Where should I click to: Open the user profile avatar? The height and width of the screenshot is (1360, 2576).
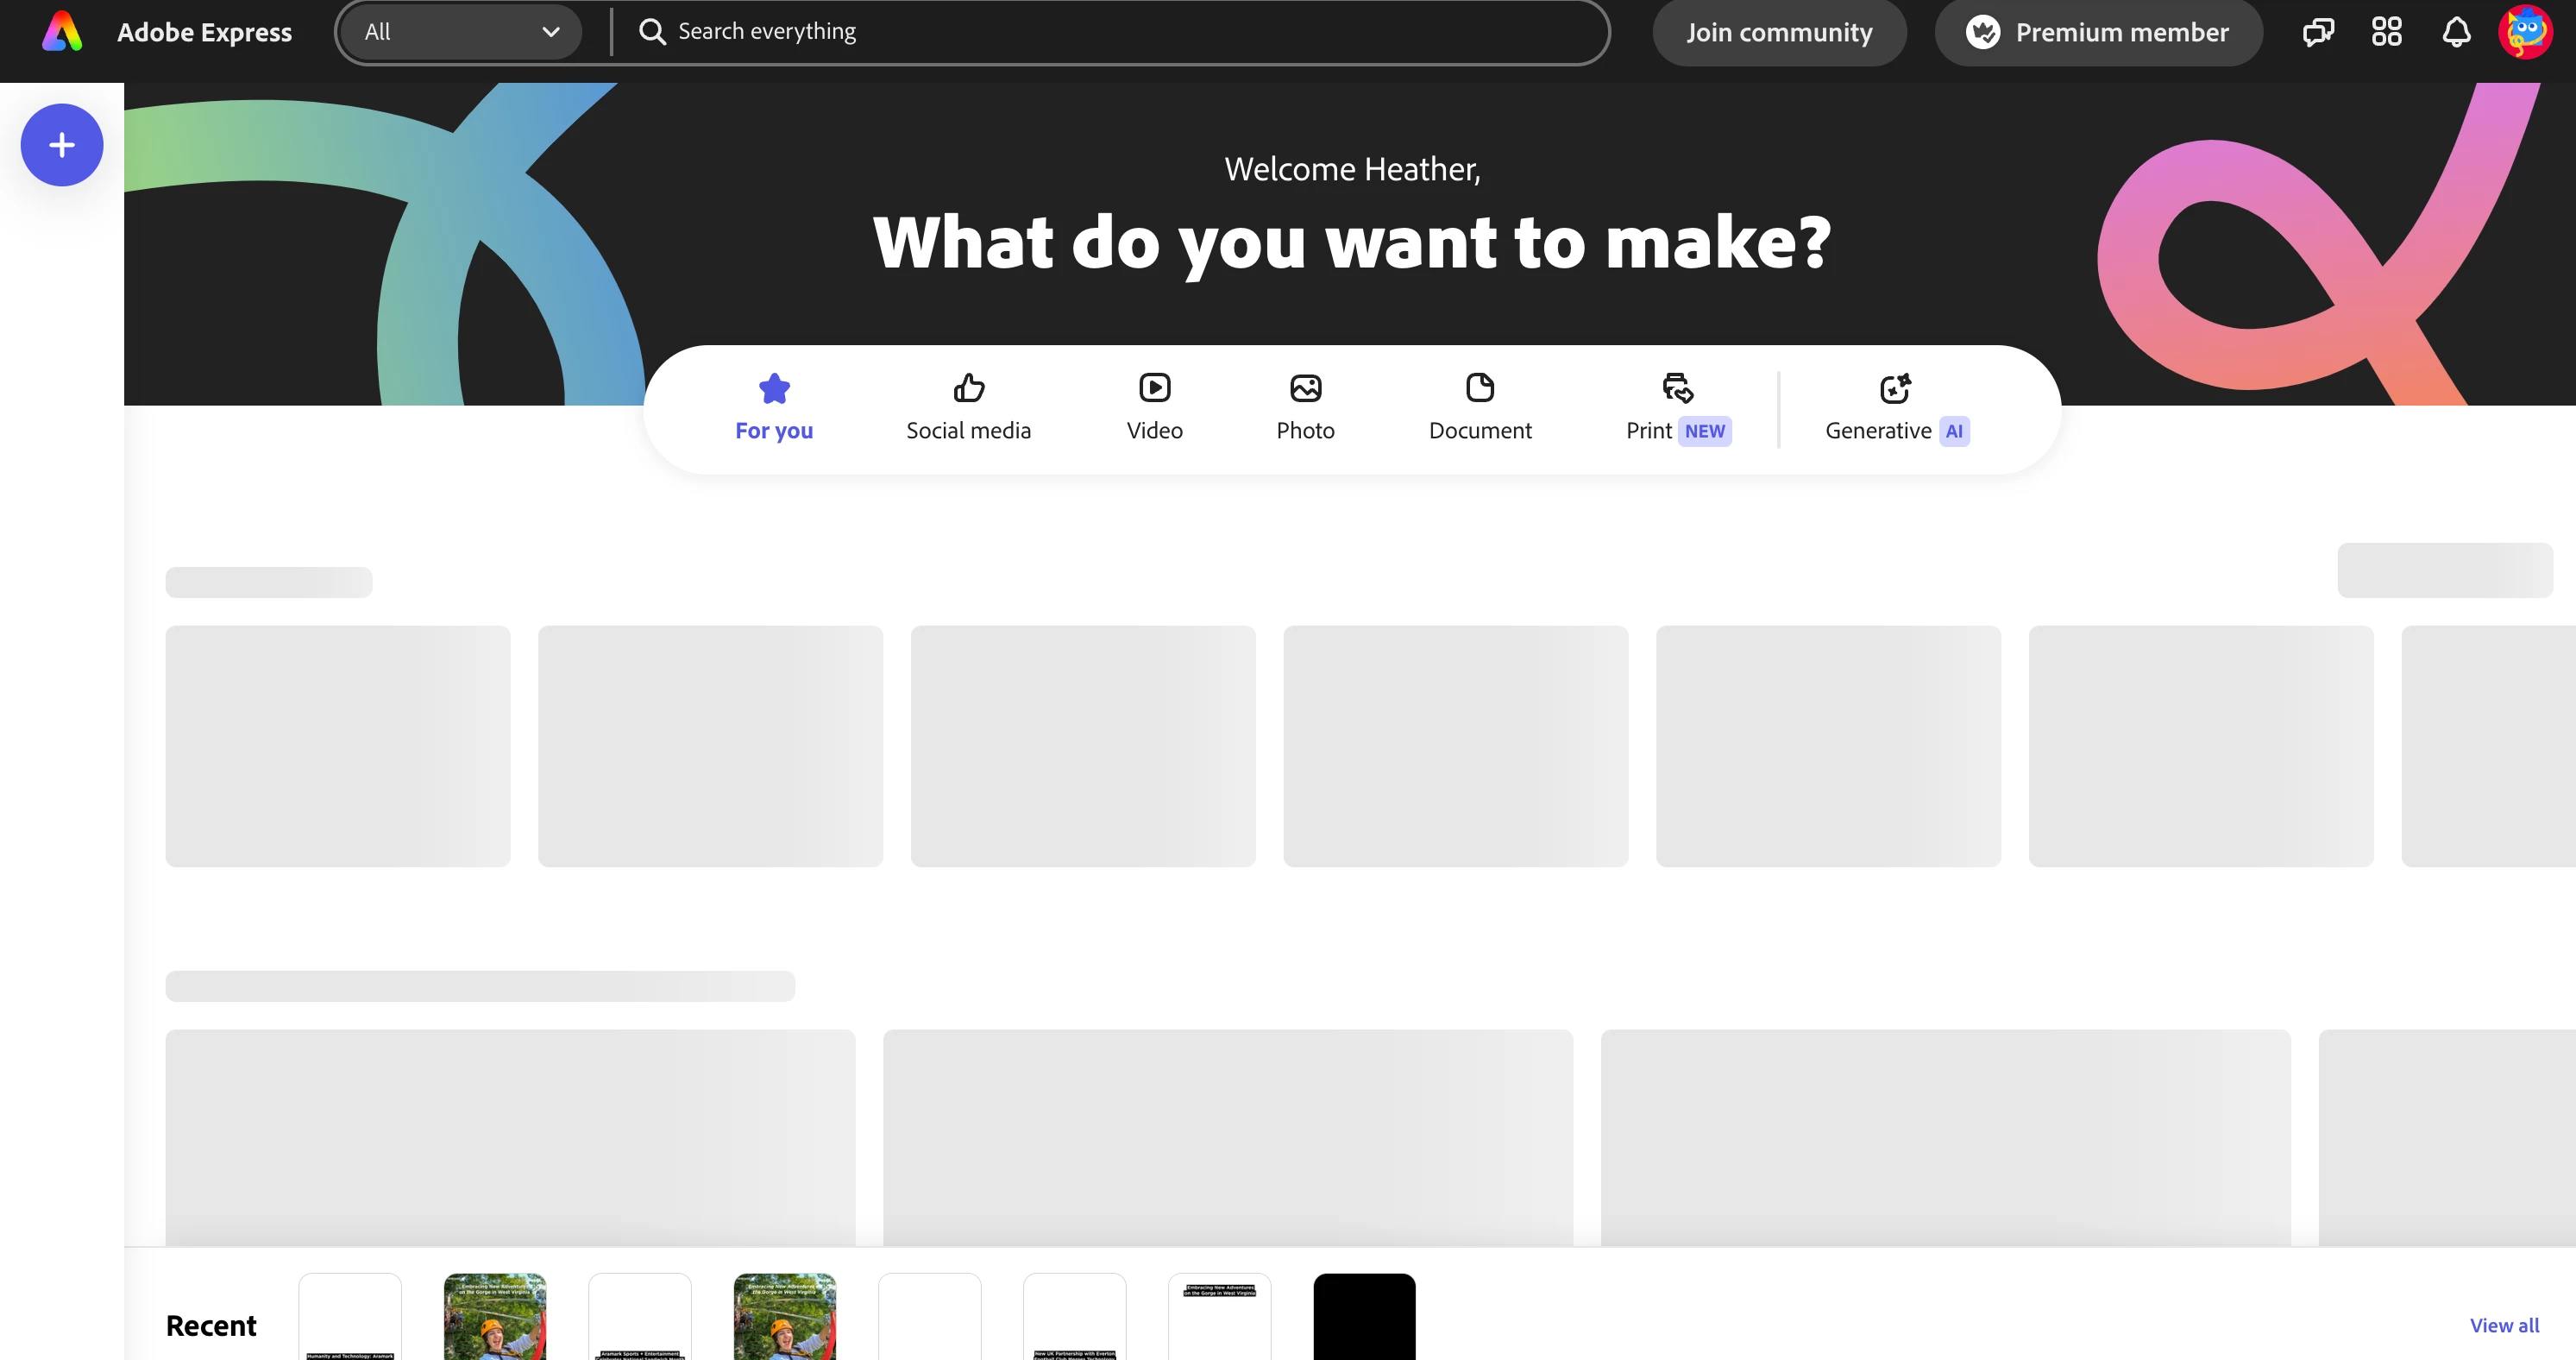pos(2524,32)
